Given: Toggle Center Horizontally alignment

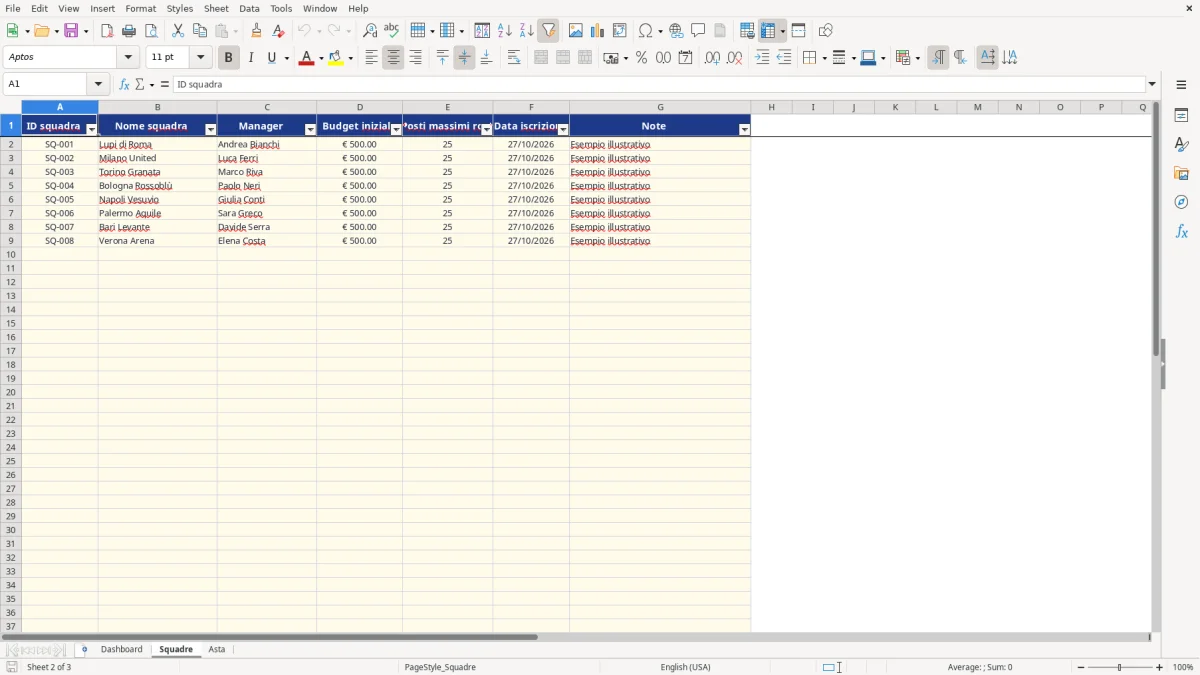Looking at the screenshot, I should coord(393,58).
